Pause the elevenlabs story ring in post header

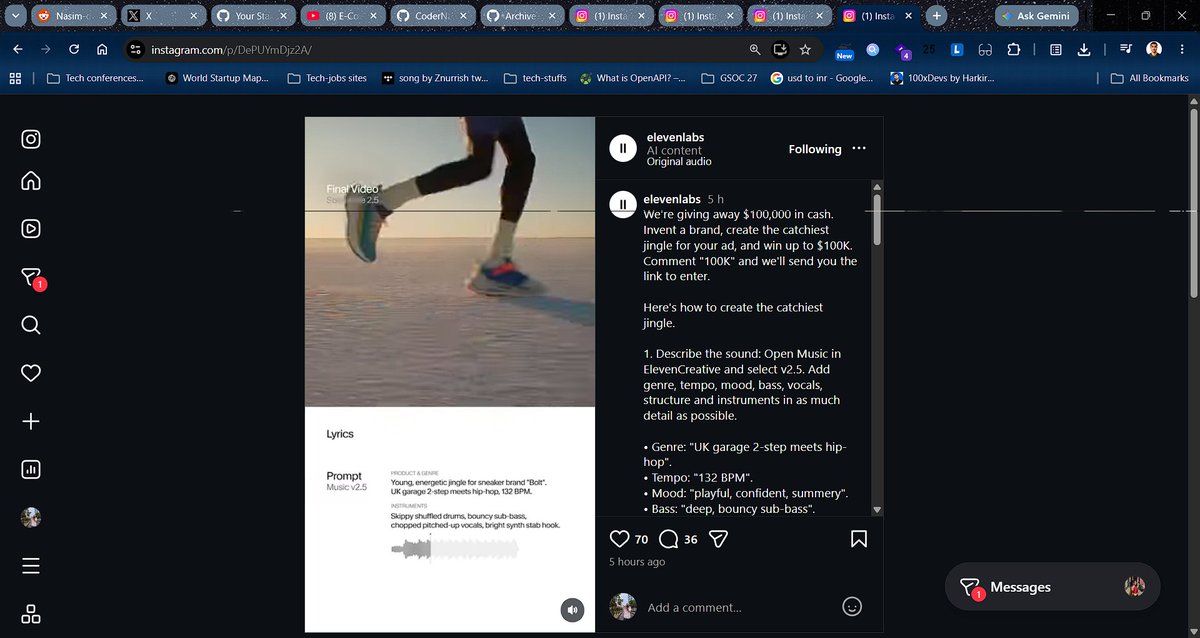[623, 148]
